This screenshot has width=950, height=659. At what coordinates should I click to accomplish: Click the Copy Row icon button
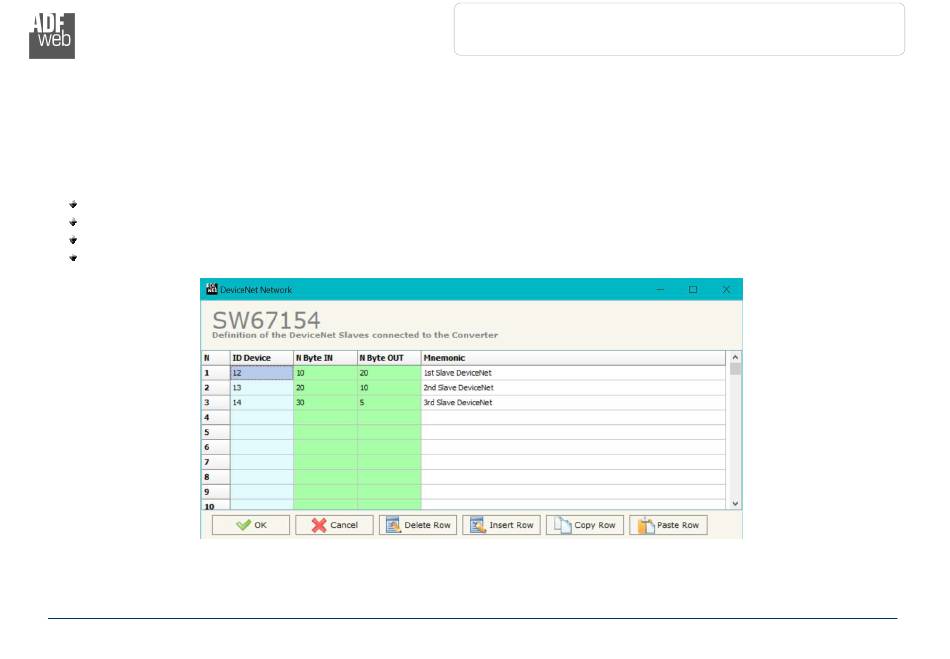click(x=585, y=525)
